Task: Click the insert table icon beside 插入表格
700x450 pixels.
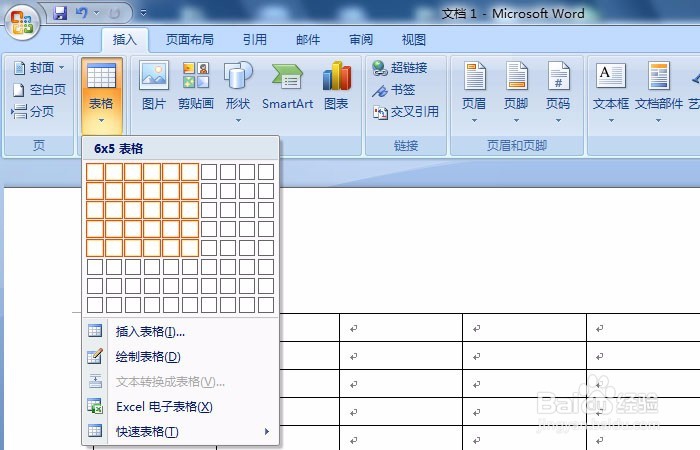Action: (x=95, y=331)
